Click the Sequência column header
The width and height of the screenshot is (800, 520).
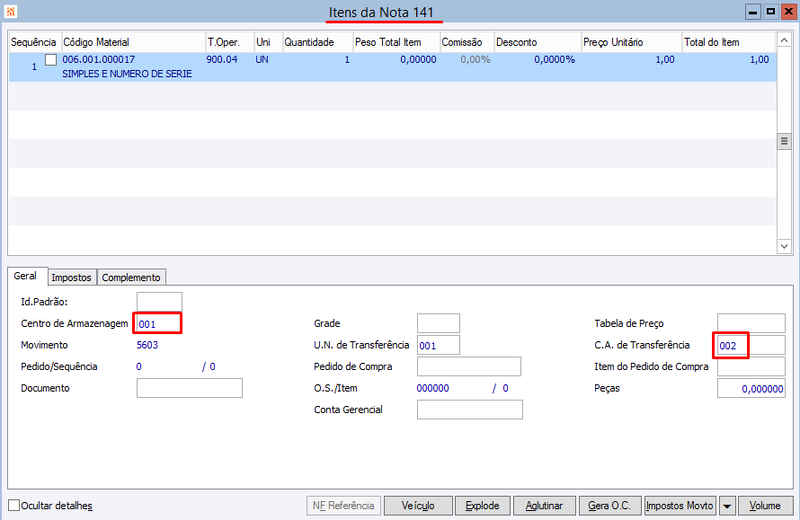34,42
